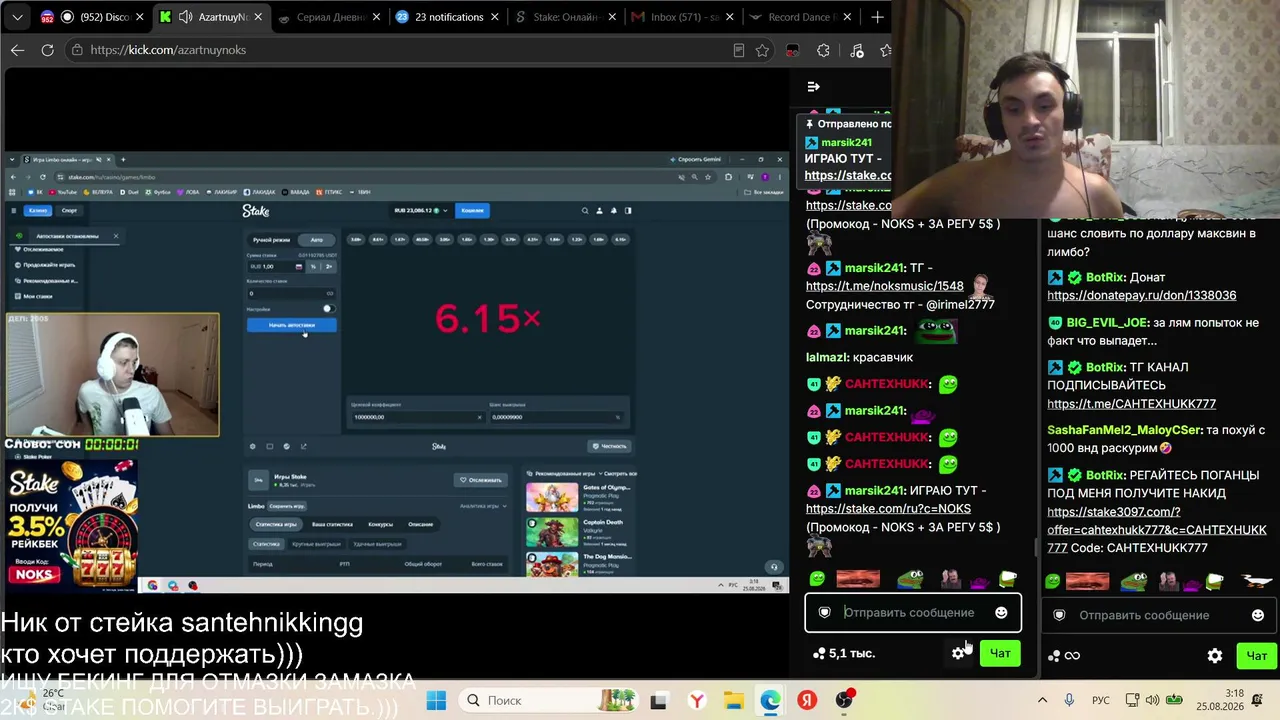The width and height of the screenshot is (1280, 720).
Task: Open 'Статистика игры' tab in Stake
Action: tap(276, 524)
